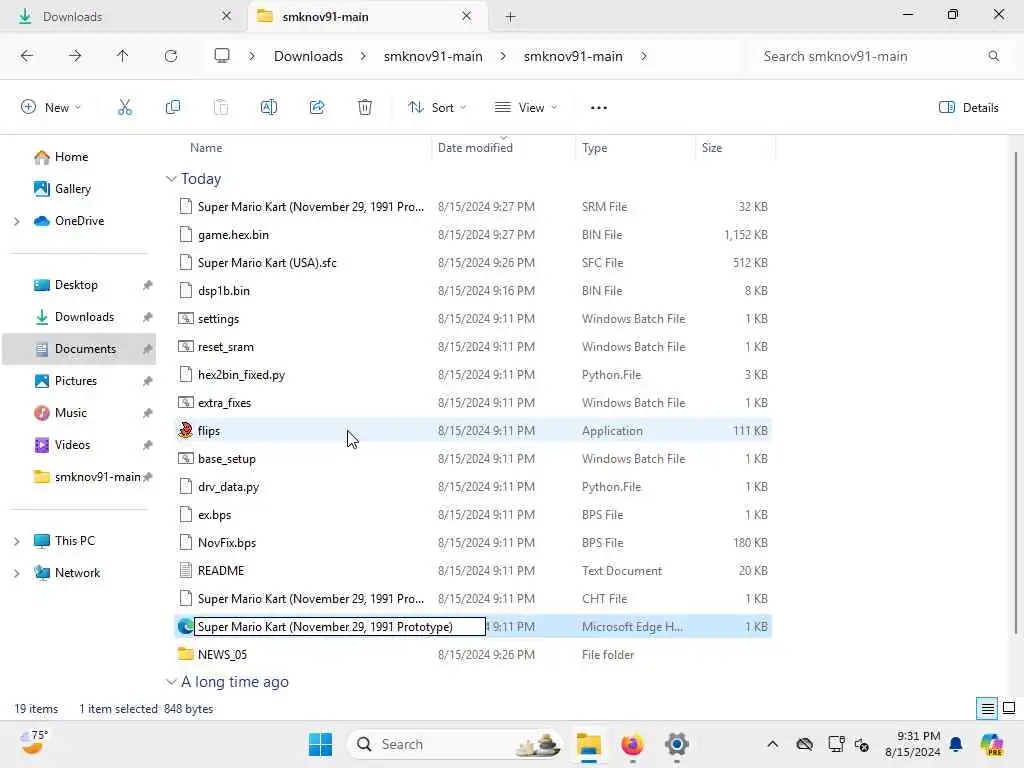
Task: Click the search magnifier icon
Action: [x=993, y=56]
